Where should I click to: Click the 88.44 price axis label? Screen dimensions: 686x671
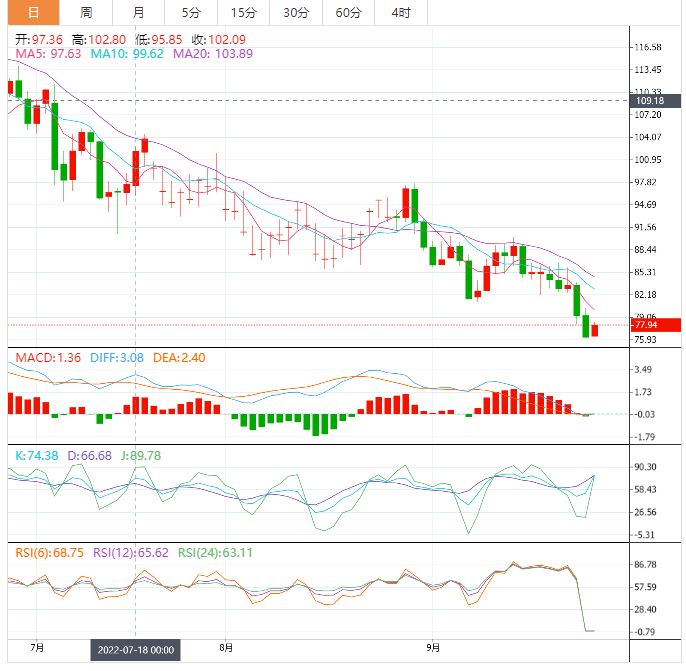coord(645,250)
